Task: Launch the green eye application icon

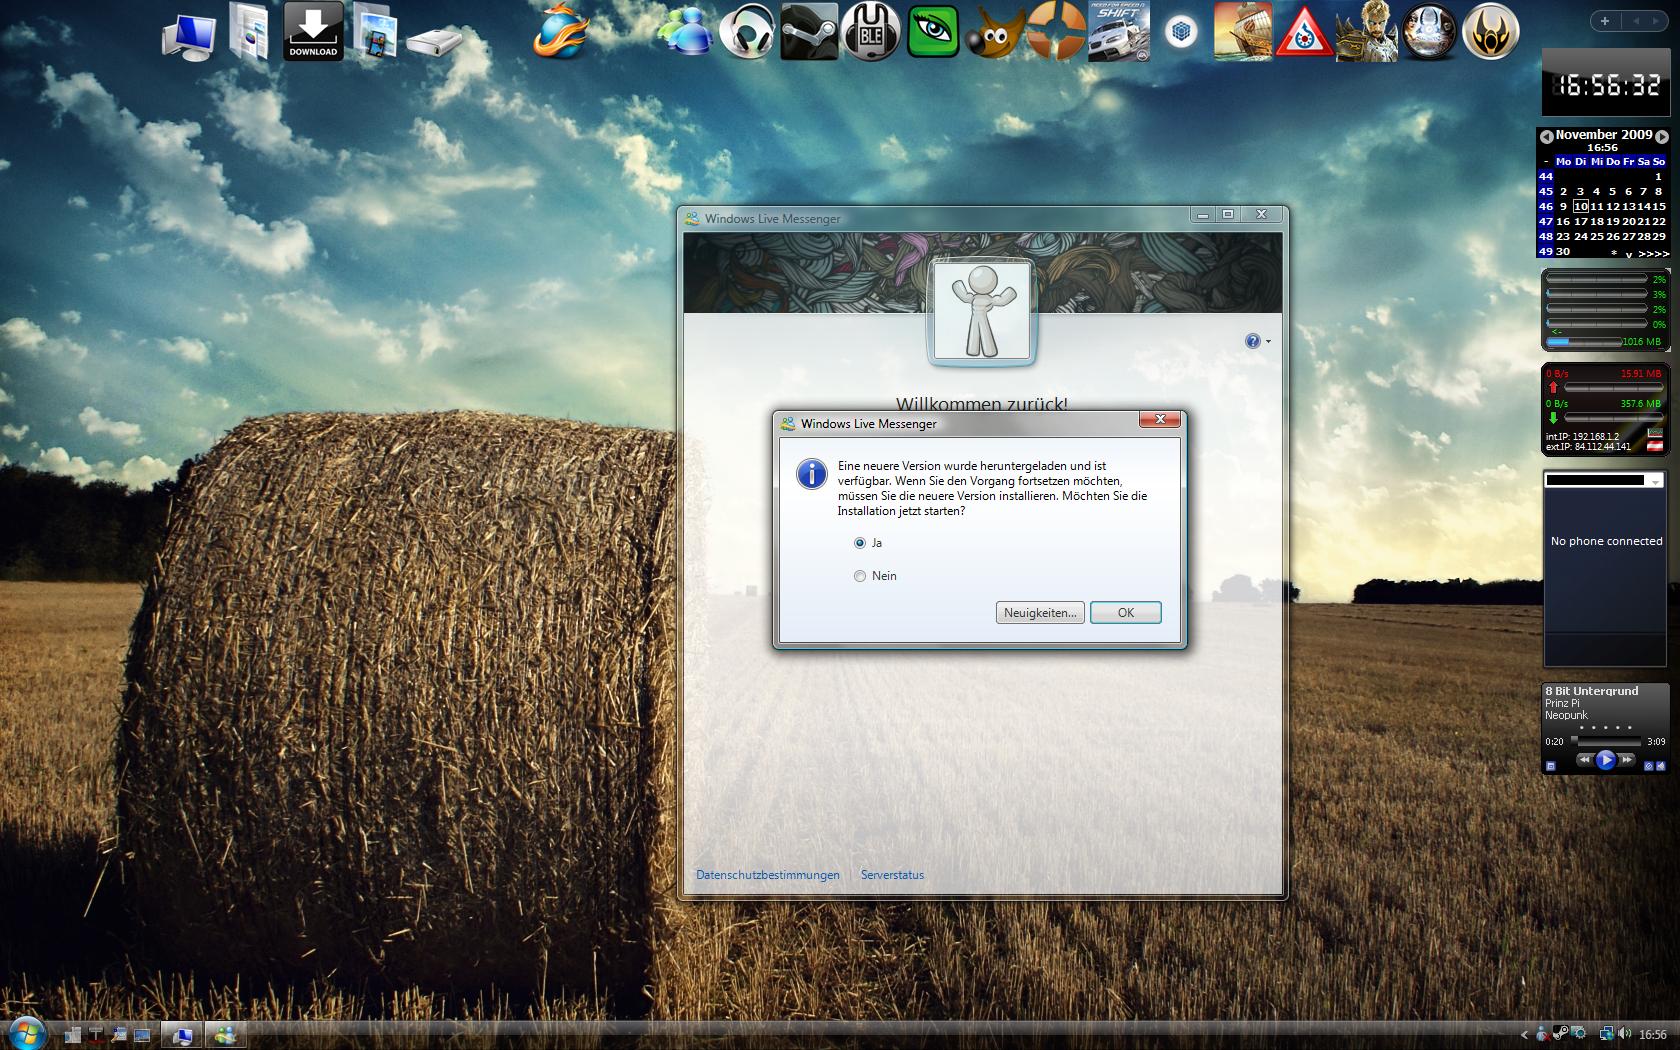Action: (x=933, y=32)
